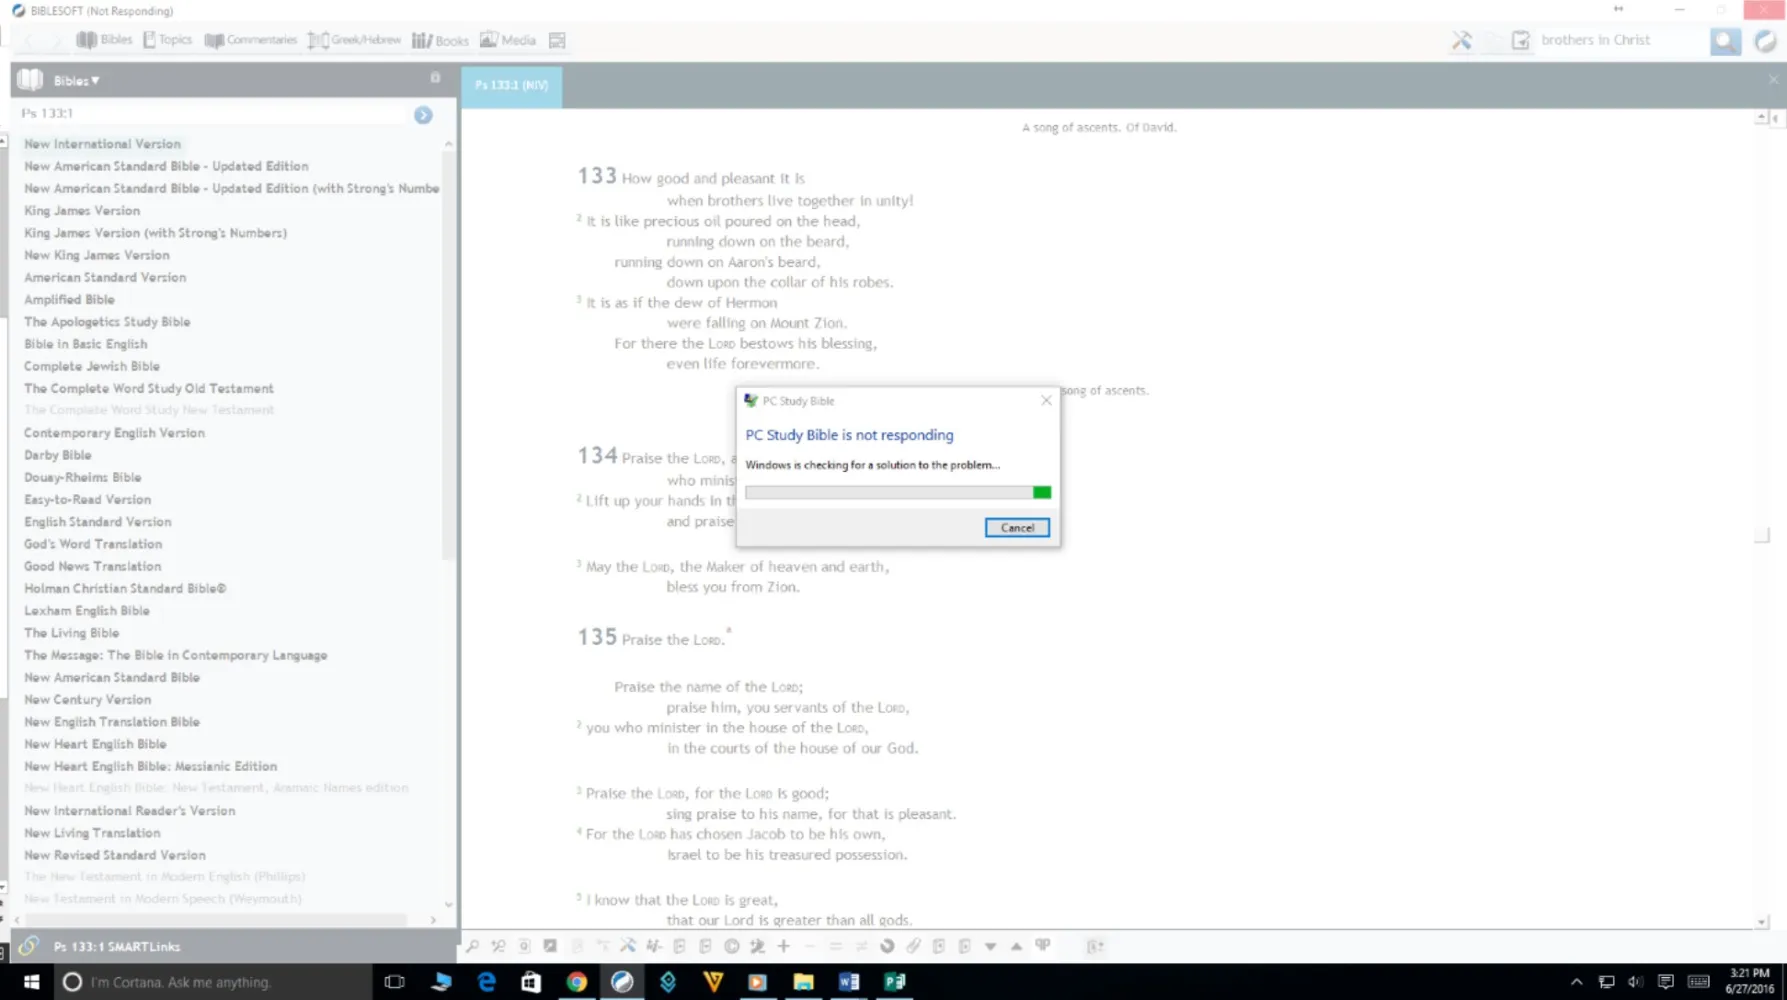The width and height of the screenshot is (1787, 1000).
Task: Click the crossed tools icon in bottom toolbar
Action: (628, 946)
